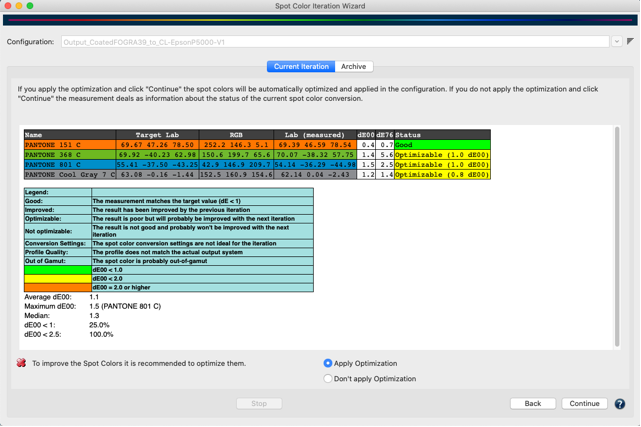641x427 pixels.
Task: Select the Current Iteration tab
Action: (x=301, y=67)
